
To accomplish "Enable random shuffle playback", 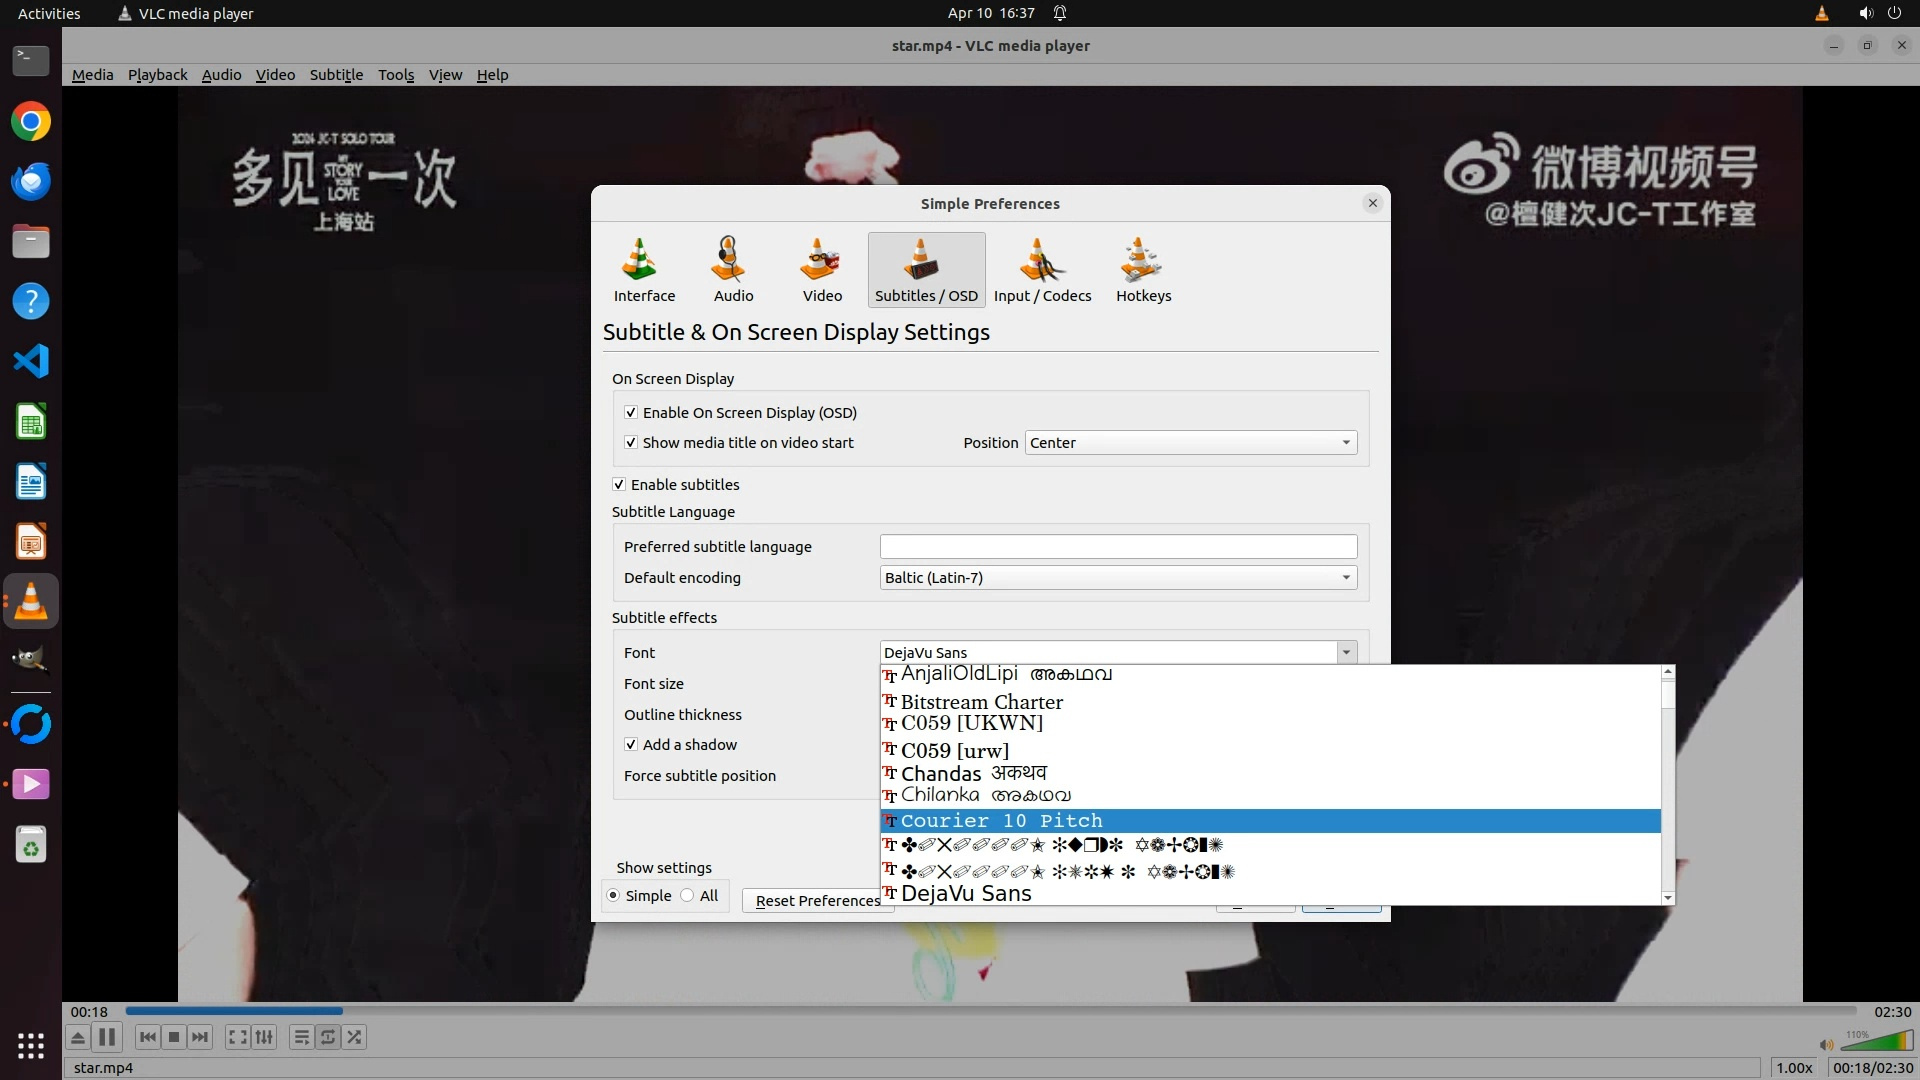I will [354, 1037].
